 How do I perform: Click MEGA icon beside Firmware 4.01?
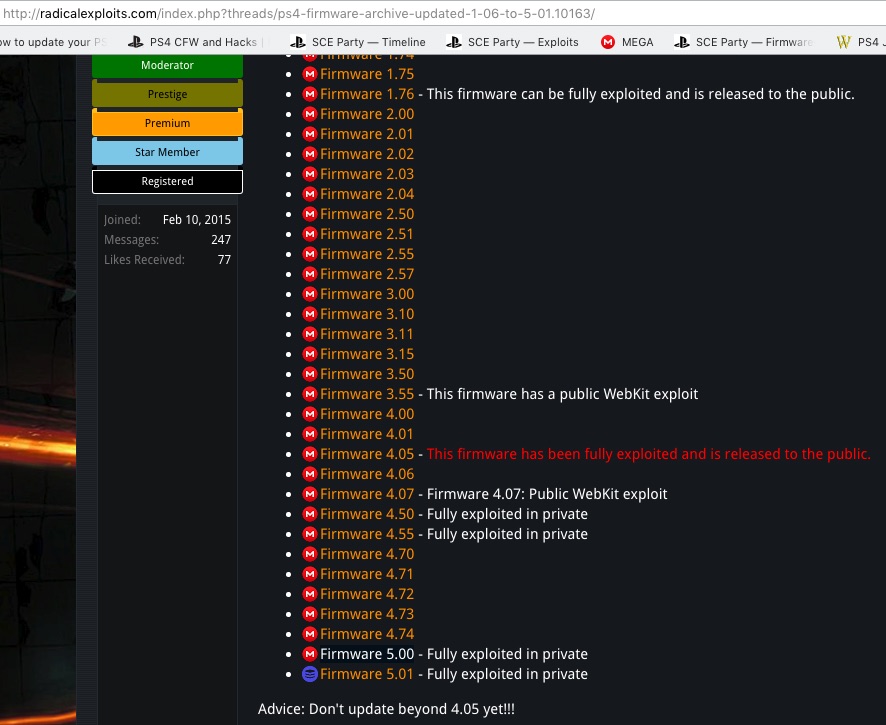pyautogui.click(x=310, y=434)
